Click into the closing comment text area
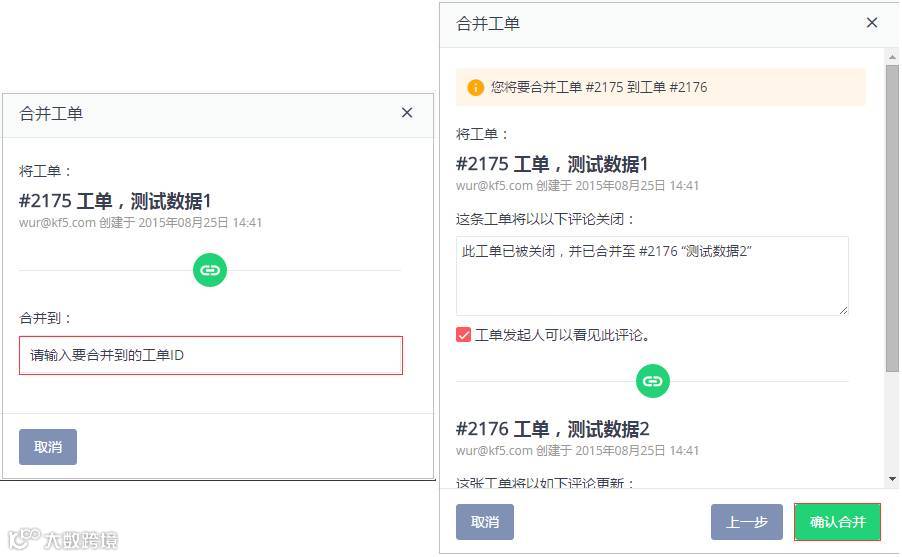The image size is (902, 557). [x=652, y=276]
